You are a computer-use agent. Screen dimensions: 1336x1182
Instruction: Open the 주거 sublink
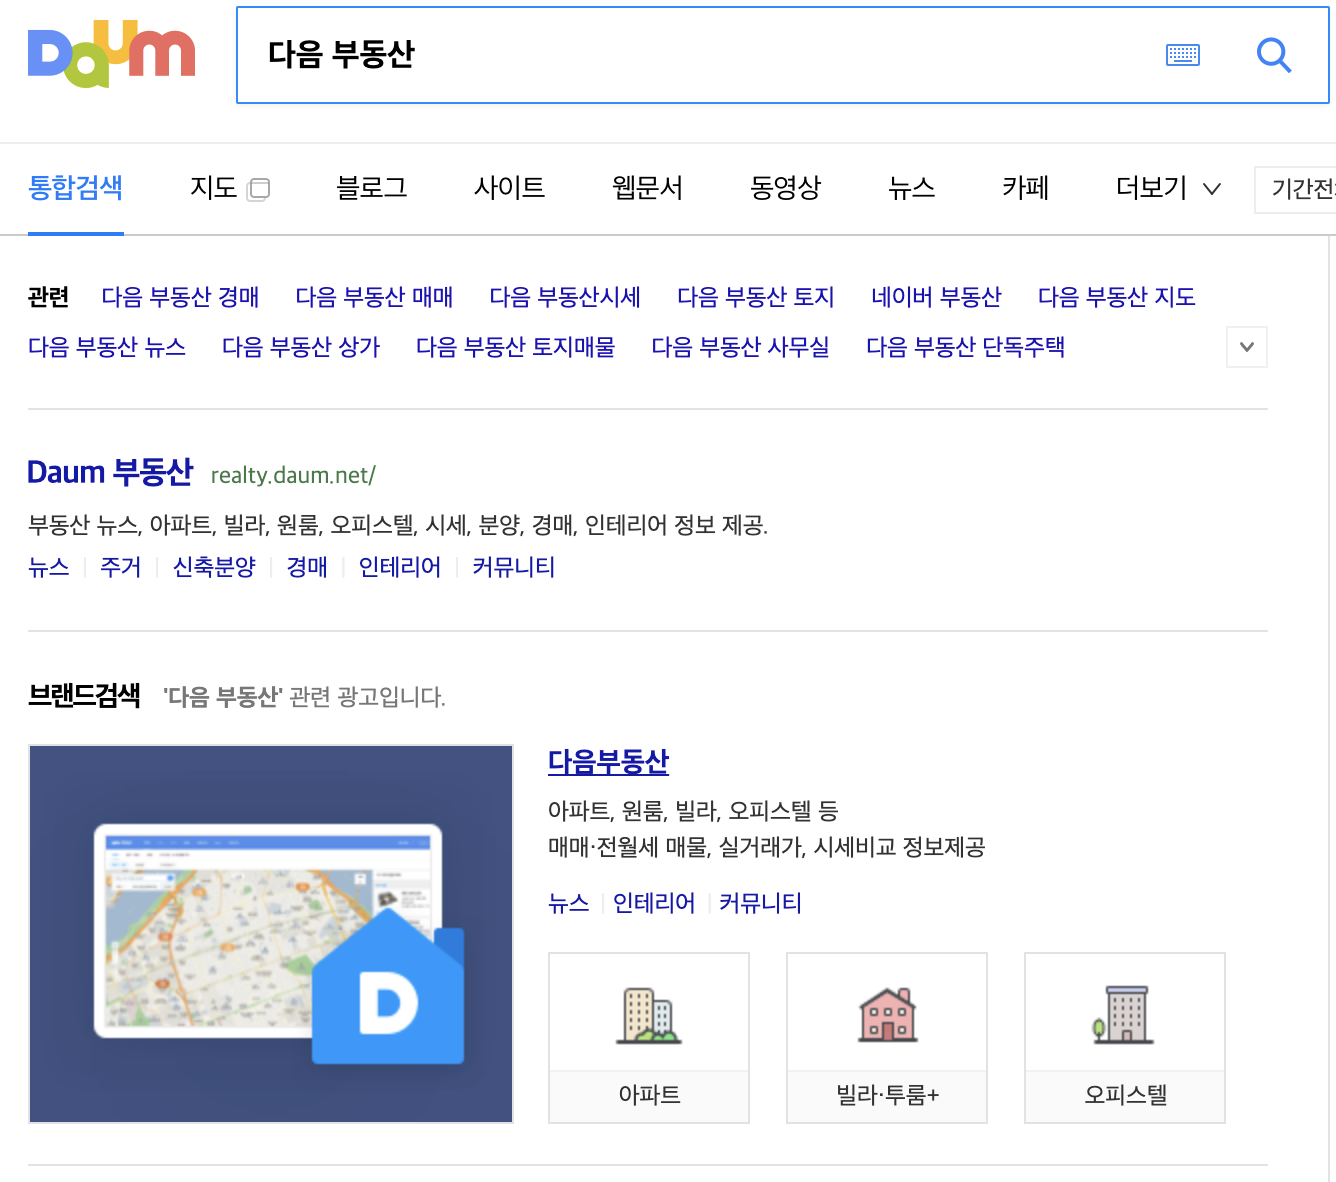click(121, 567)
